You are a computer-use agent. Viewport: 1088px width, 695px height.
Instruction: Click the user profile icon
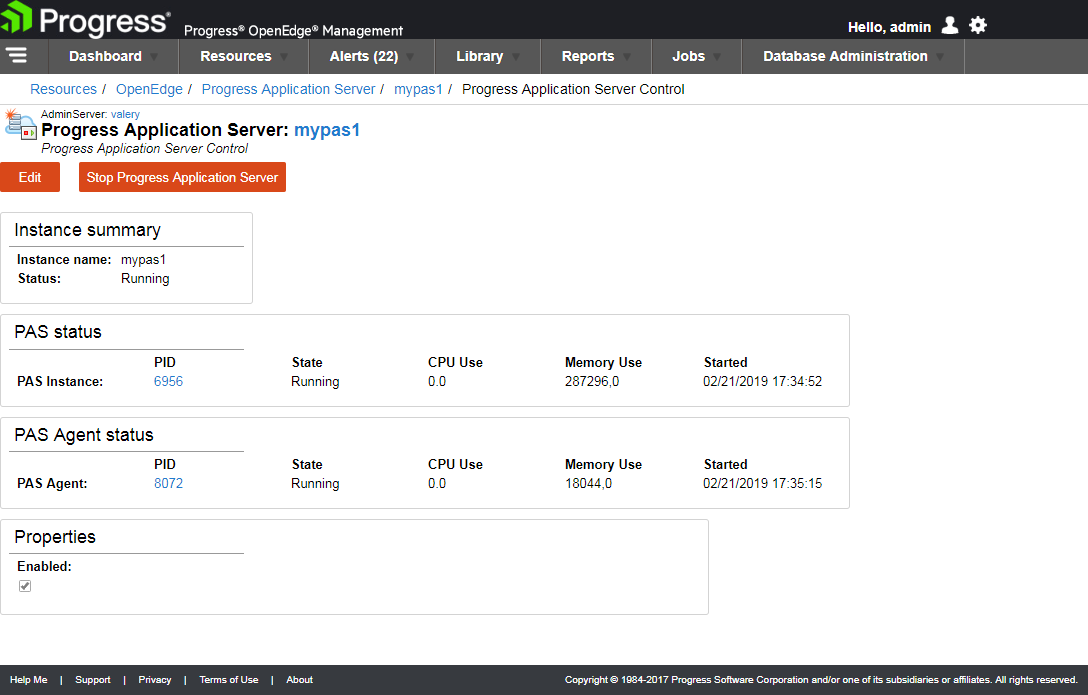pos(950,26)
